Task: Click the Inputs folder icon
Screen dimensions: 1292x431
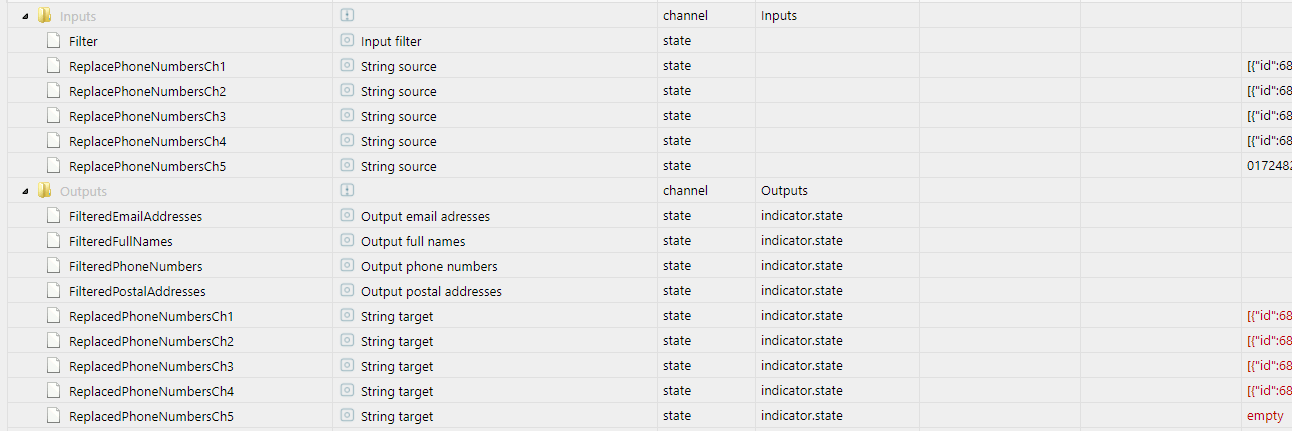Action: (x=44, y=16)
